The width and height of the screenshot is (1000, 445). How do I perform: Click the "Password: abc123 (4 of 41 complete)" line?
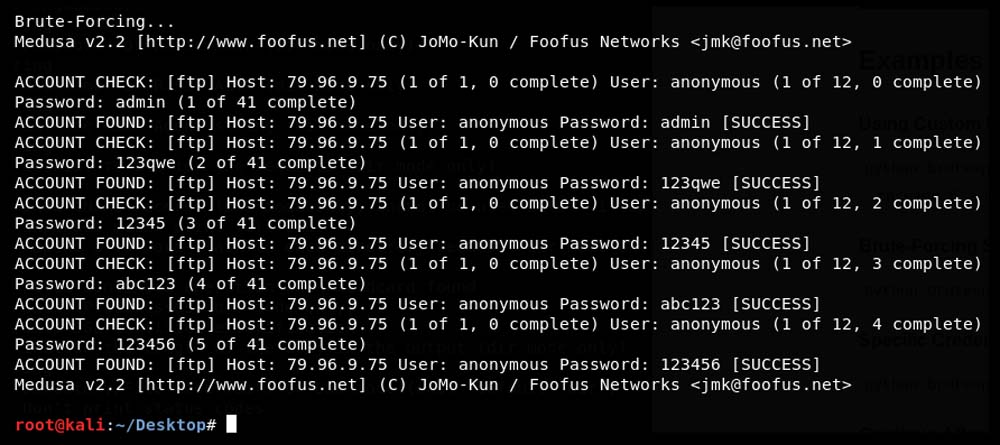tap(191, 283)
